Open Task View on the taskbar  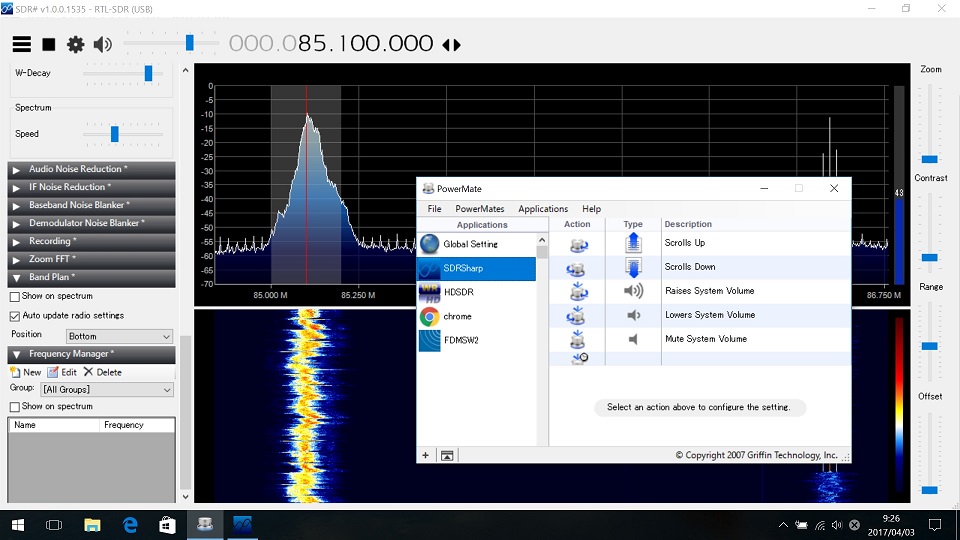tap(54, 525)
